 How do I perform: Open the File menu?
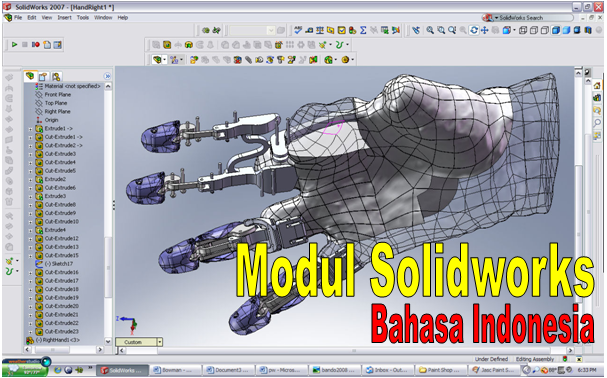pos(18,18)
